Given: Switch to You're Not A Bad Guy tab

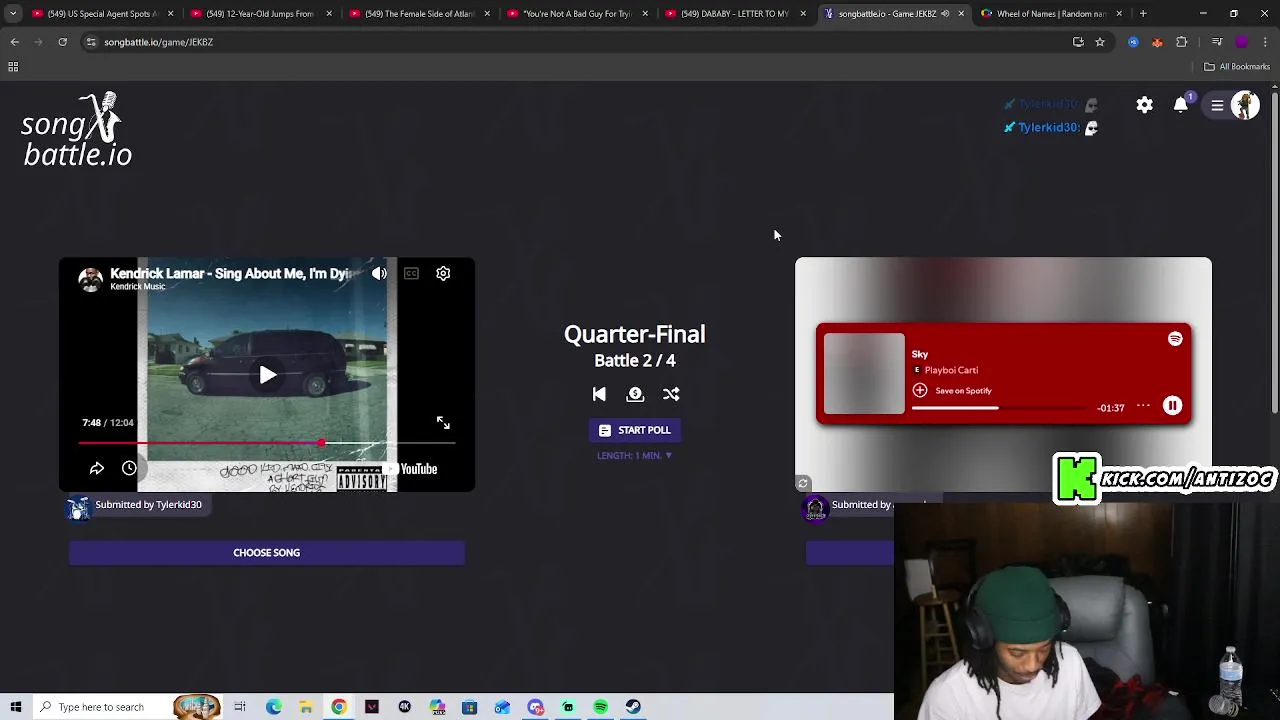Looking at the screenshot, I should pyautogui.click(x=578, y=14).
